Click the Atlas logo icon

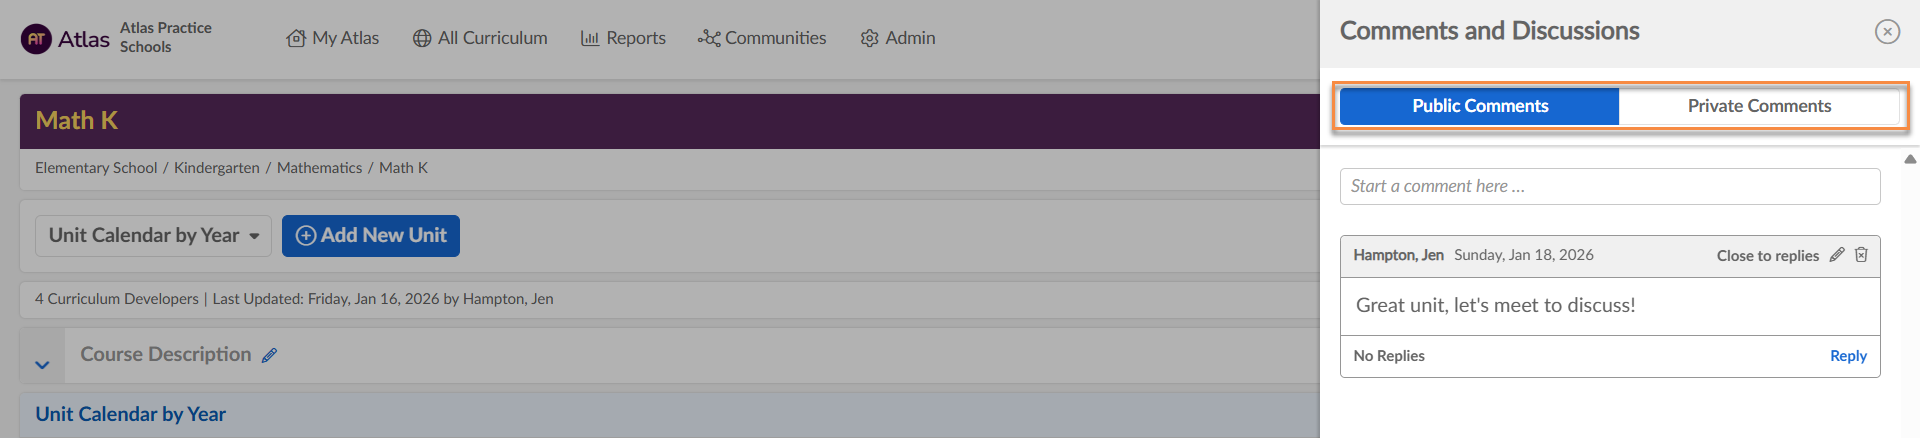(x=37, y=39)
